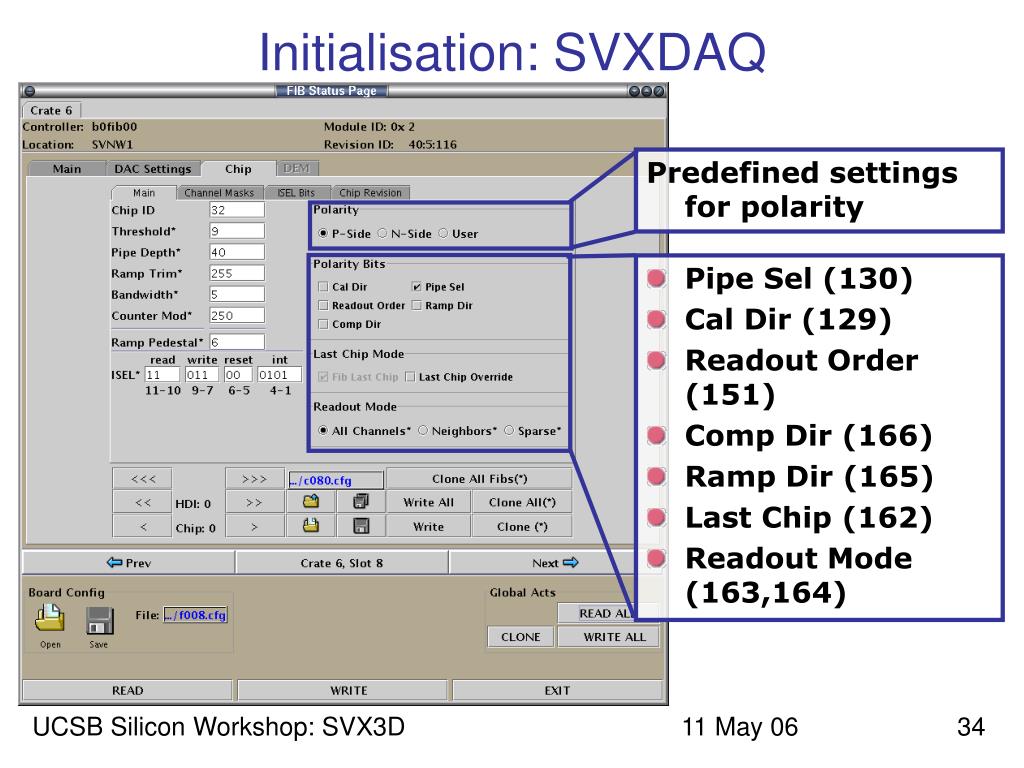Click the f008.cfg board file field
Viewport: 1024px width, 768px height.
pos(196,615)
